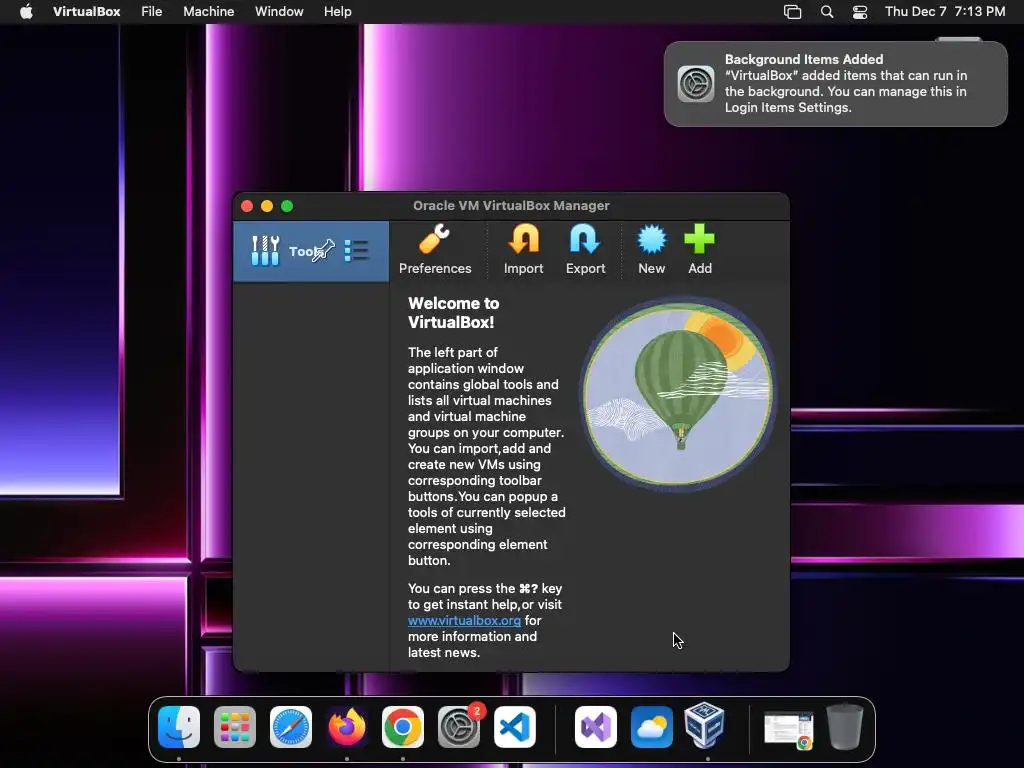The width and height of the screenshot is (1024, 768).
Task: Click the green Add machine icon
Action: click(x=699, y=249)
